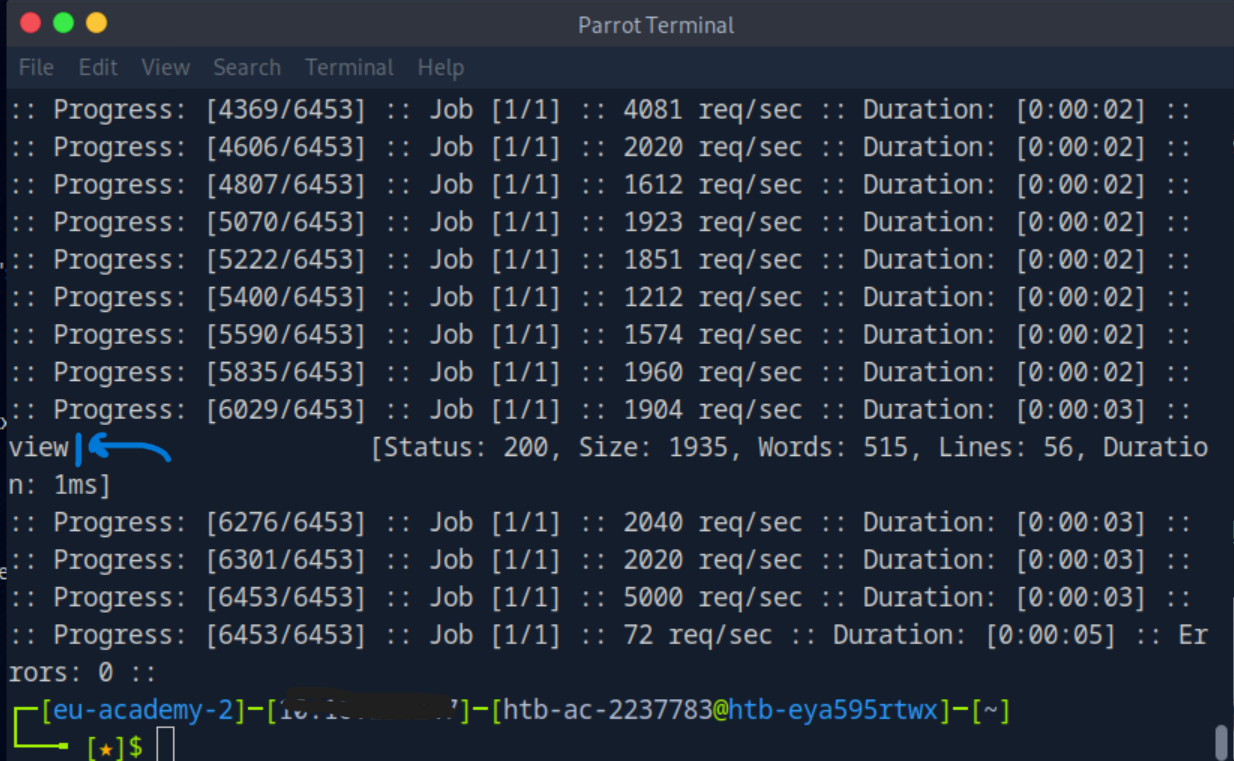
Task: Click the progress value [4606/6453]
Action: coord(286,147)
